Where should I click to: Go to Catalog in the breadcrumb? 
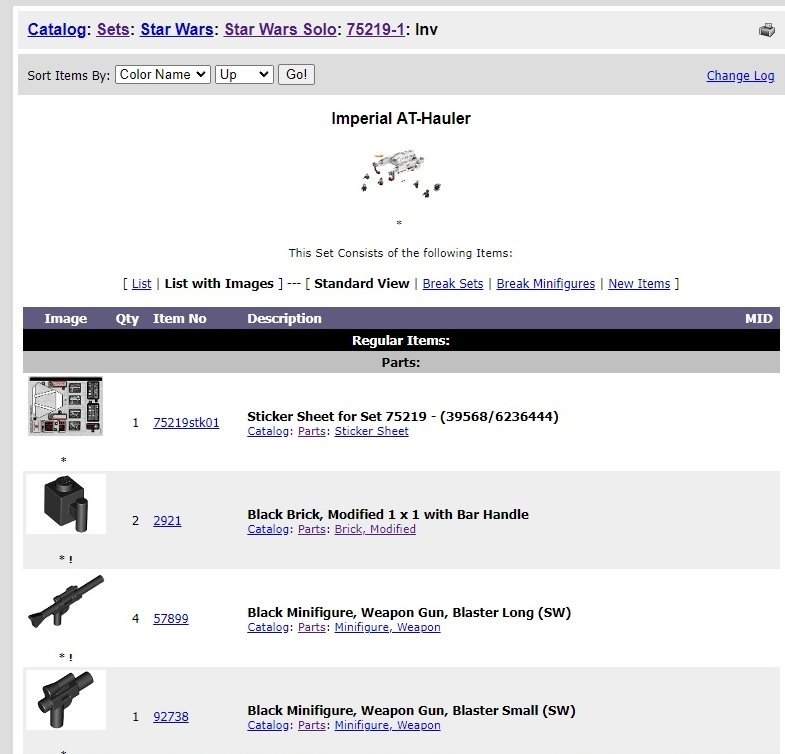coord(56,29)
